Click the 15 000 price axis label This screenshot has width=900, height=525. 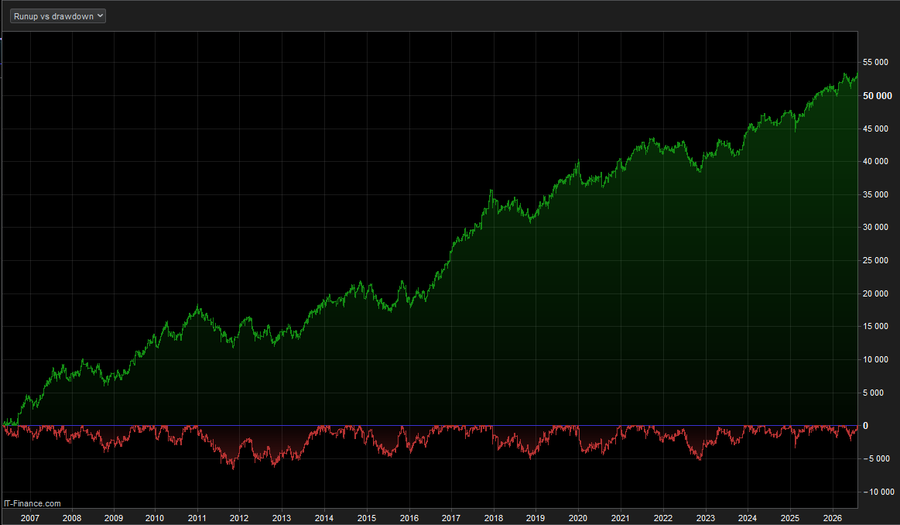875,326
